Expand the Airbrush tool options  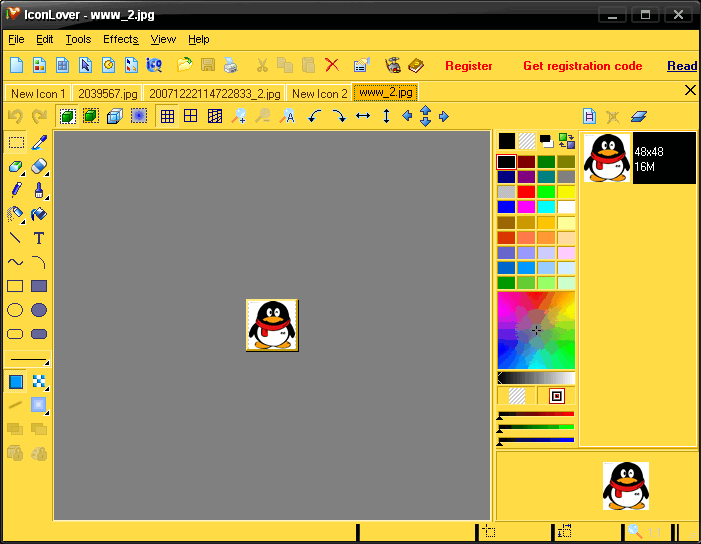coord(23,221)
